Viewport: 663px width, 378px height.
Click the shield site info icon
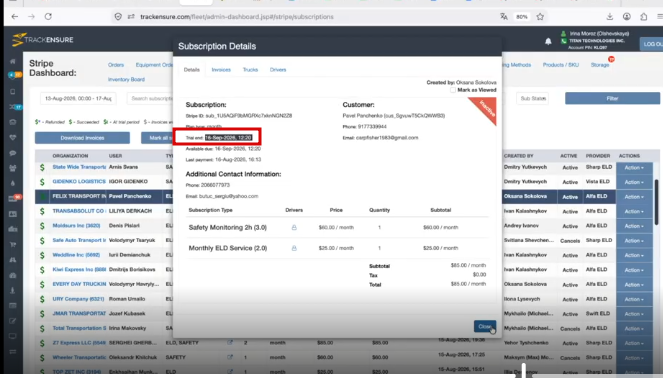point(118,16)
